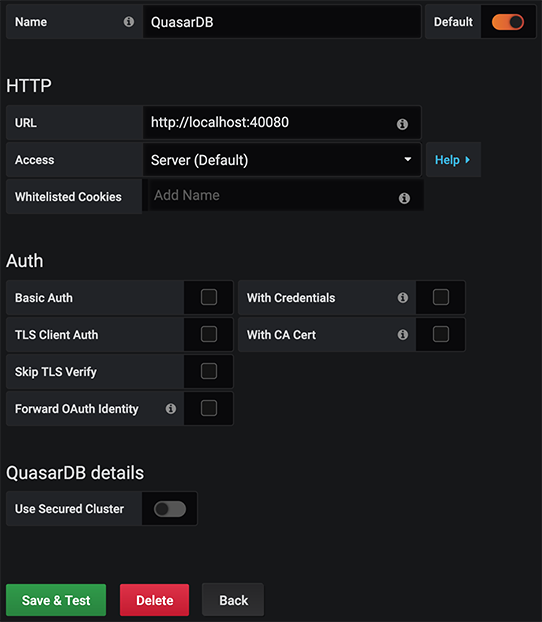Click the Save & Test button
The width and height of the screenshot is (542, 622).
coord(56,600)
